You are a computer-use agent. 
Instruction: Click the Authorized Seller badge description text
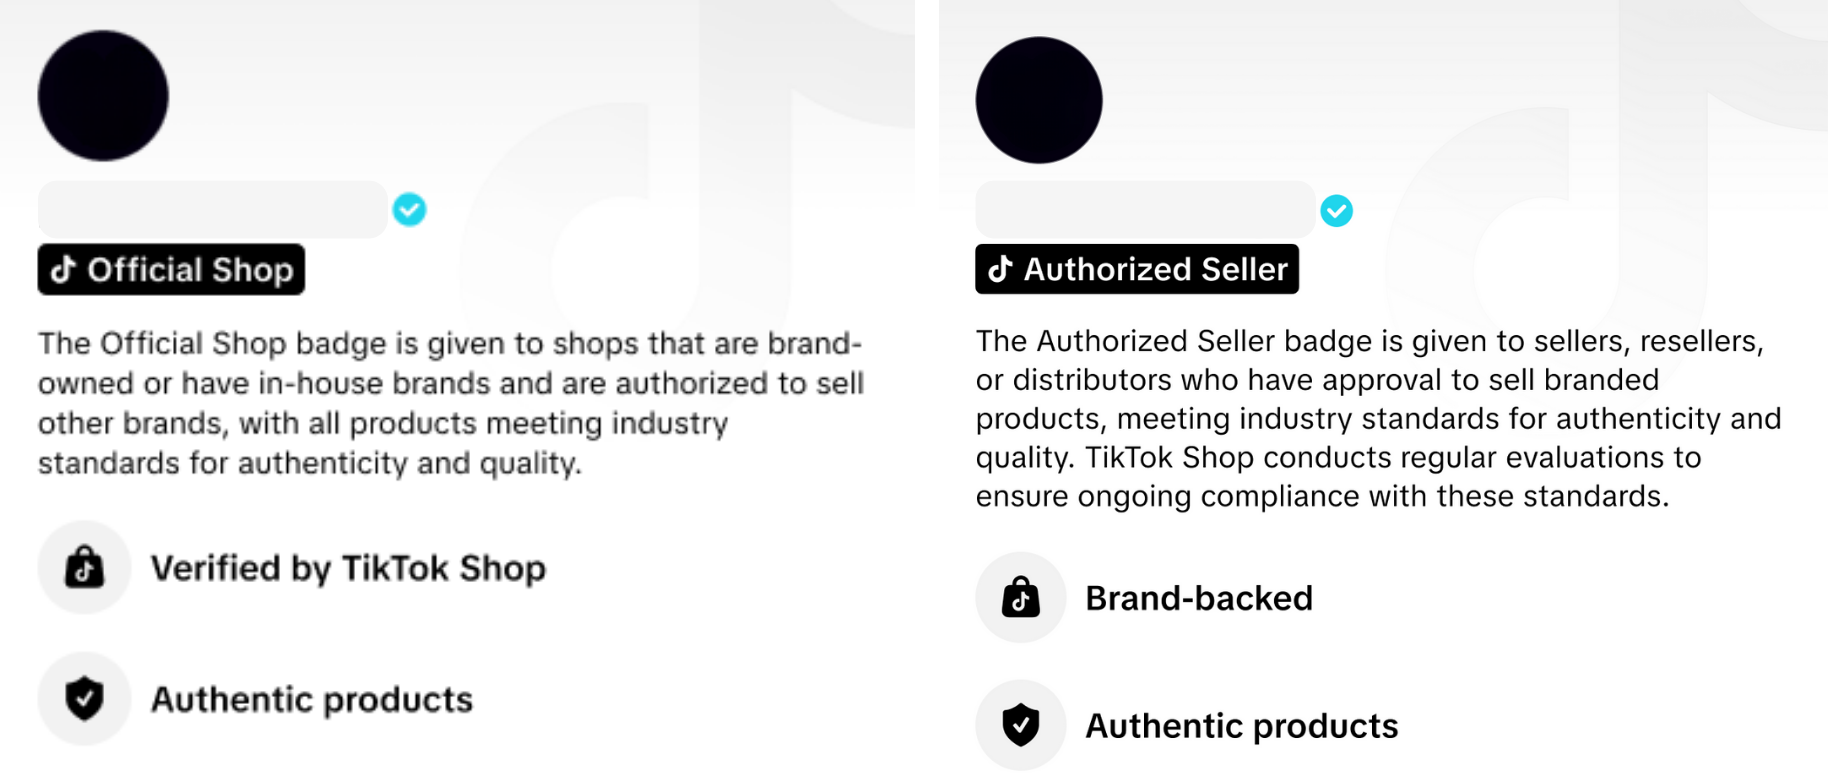coord(1378,418)
